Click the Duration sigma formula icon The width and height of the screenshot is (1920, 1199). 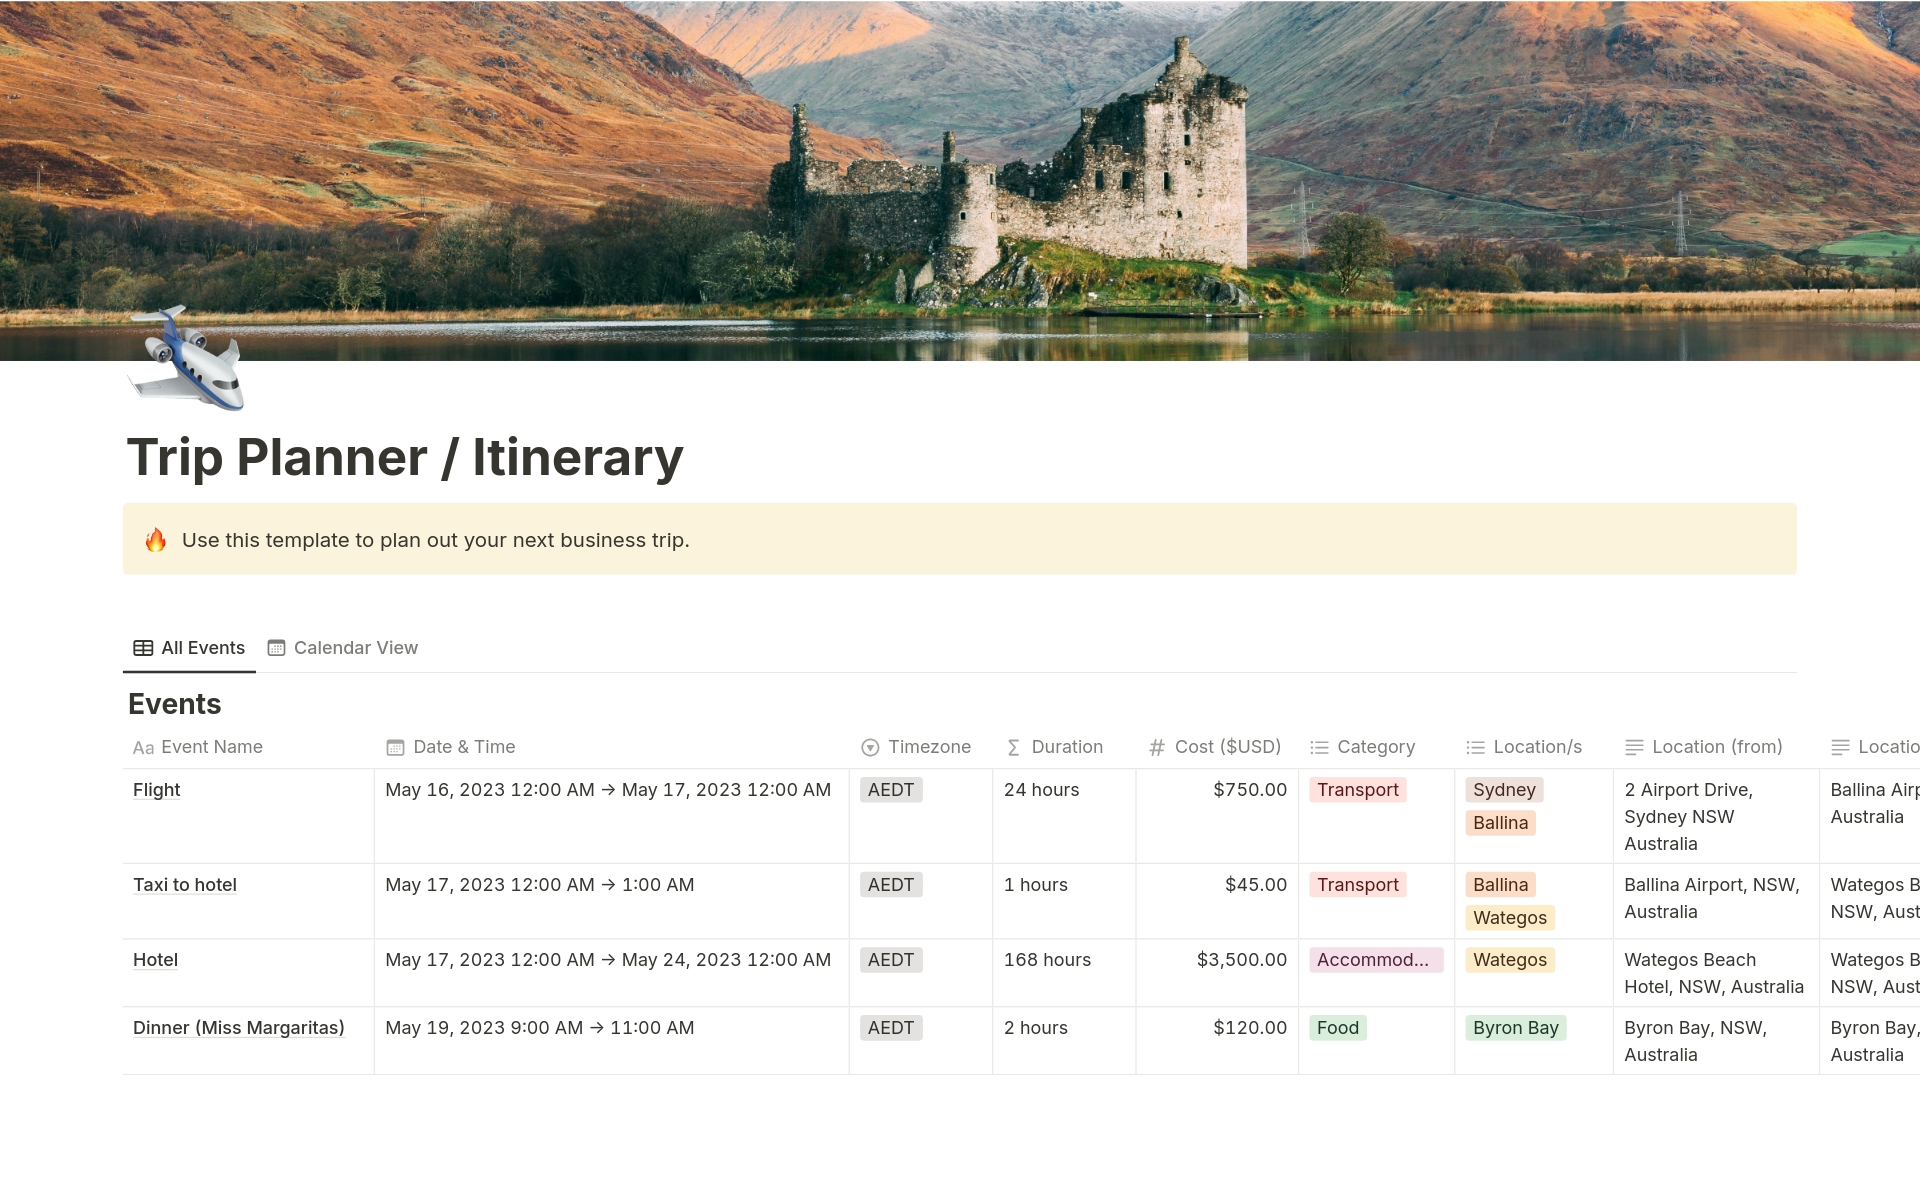click(x=1013, y=748)
